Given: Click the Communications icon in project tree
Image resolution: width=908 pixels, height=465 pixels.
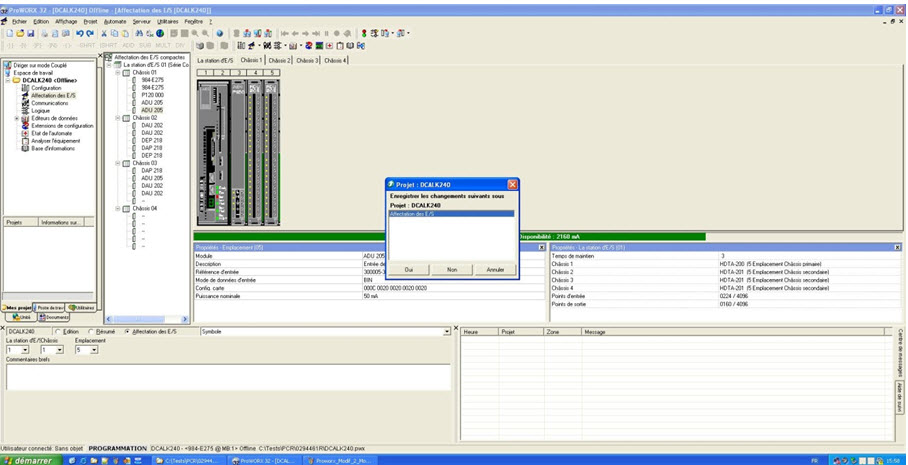Looking at the screenshot, I should pos(25,103).
